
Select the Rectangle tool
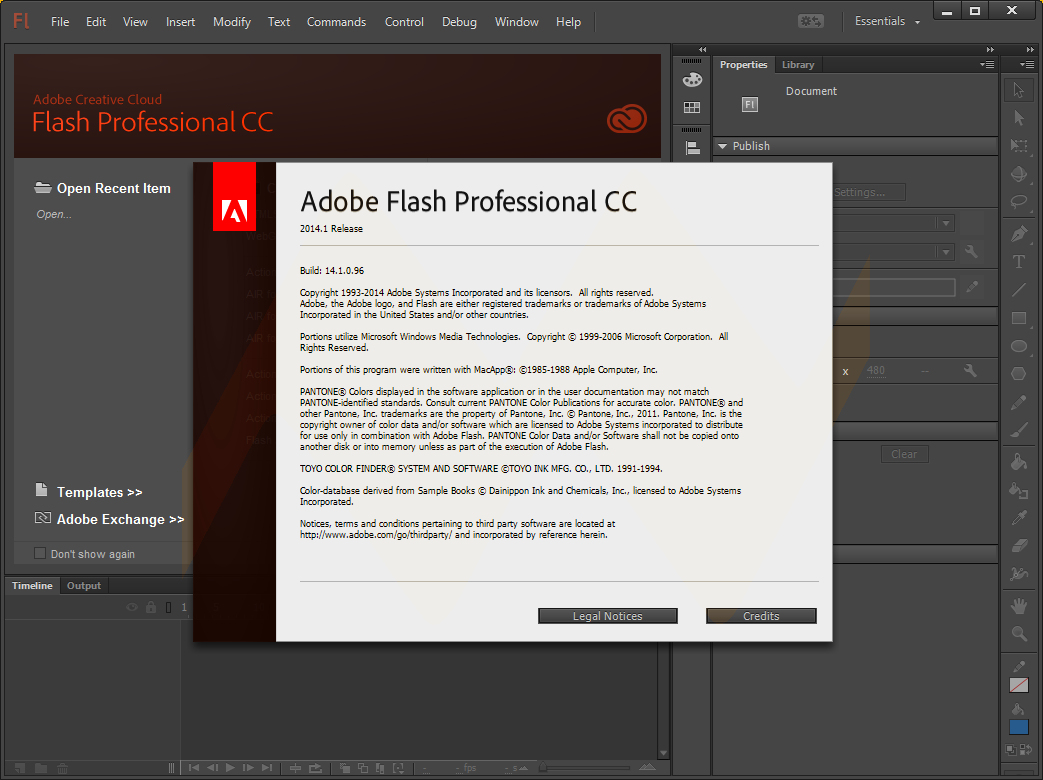pos(1018,318)
